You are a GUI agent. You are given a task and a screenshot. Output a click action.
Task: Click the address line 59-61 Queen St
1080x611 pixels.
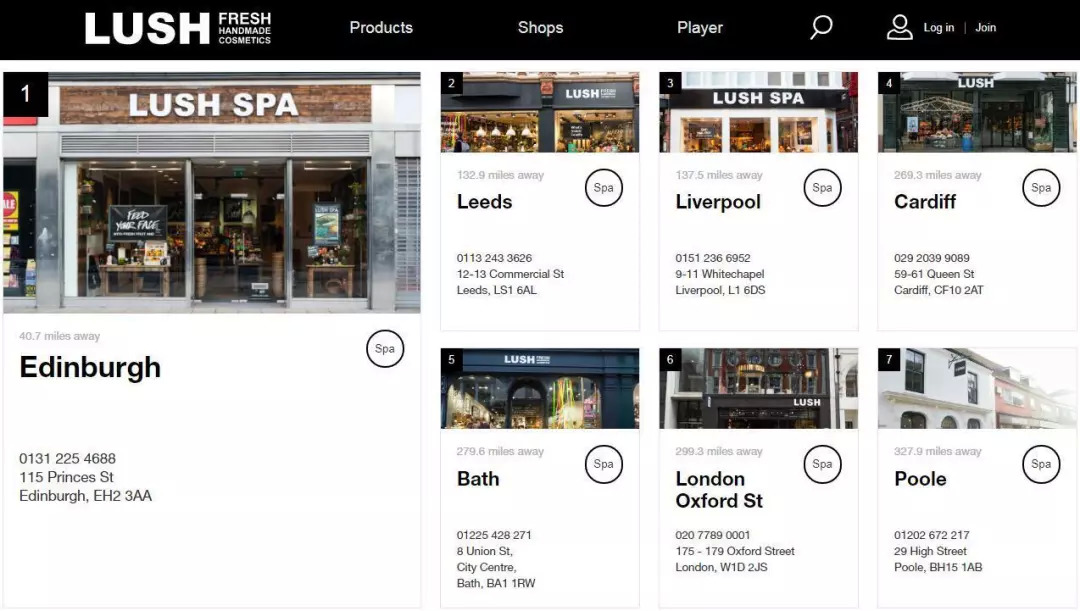coord(934,274)
